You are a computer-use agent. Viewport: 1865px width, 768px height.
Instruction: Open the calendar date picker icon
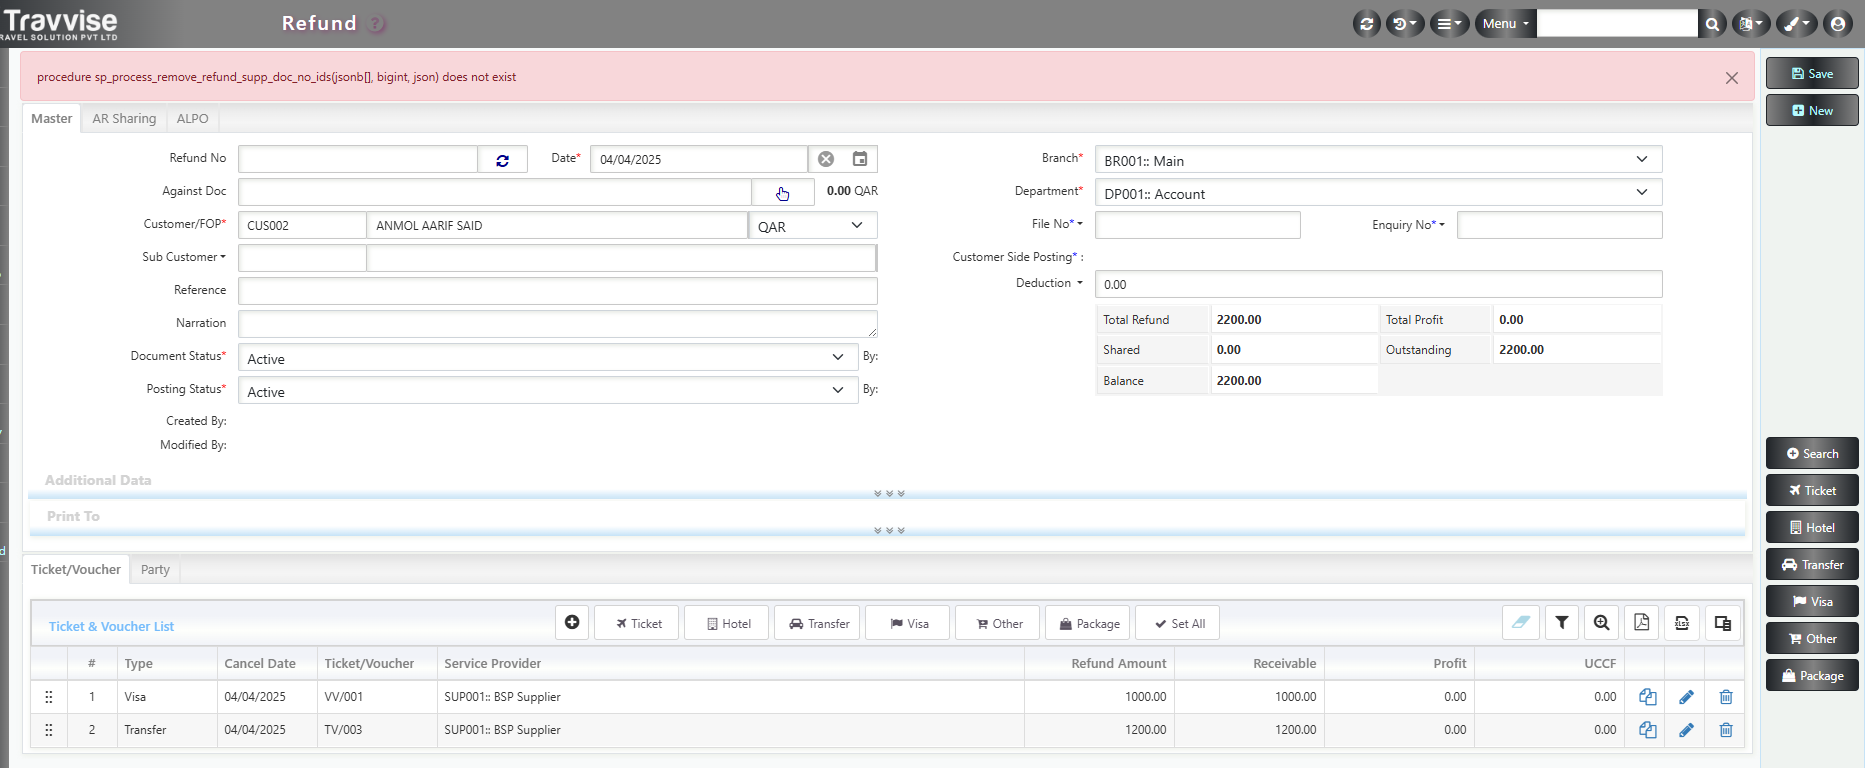coord(860,159)
